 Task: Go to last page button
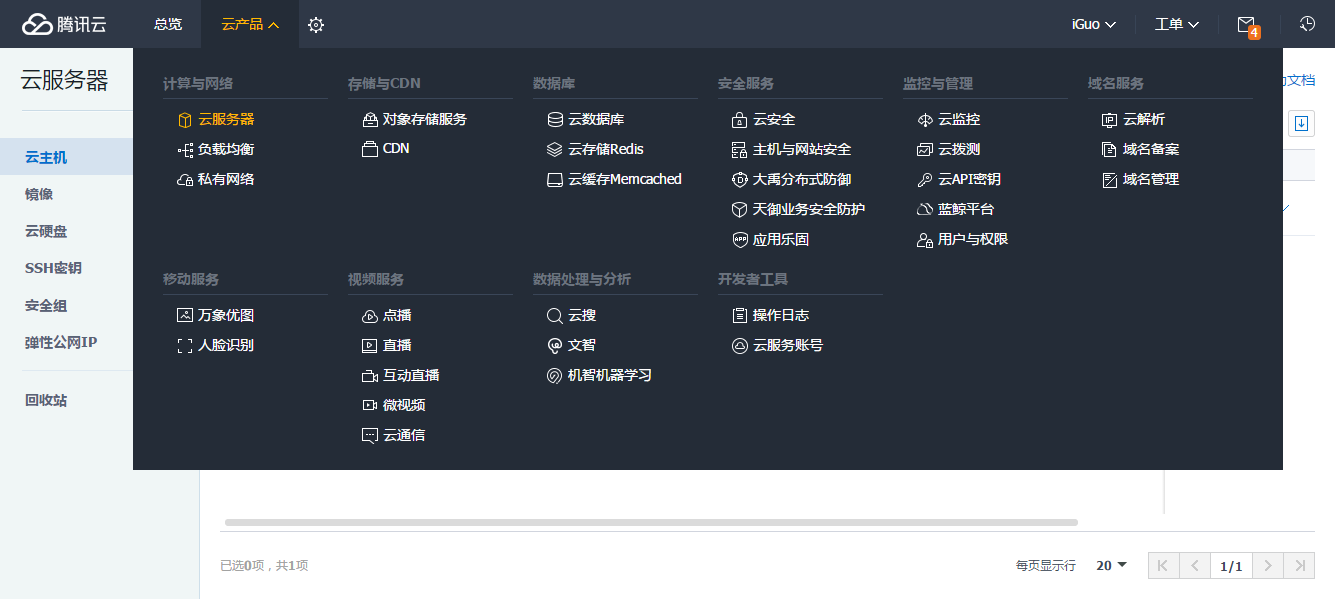point(1299,565)
